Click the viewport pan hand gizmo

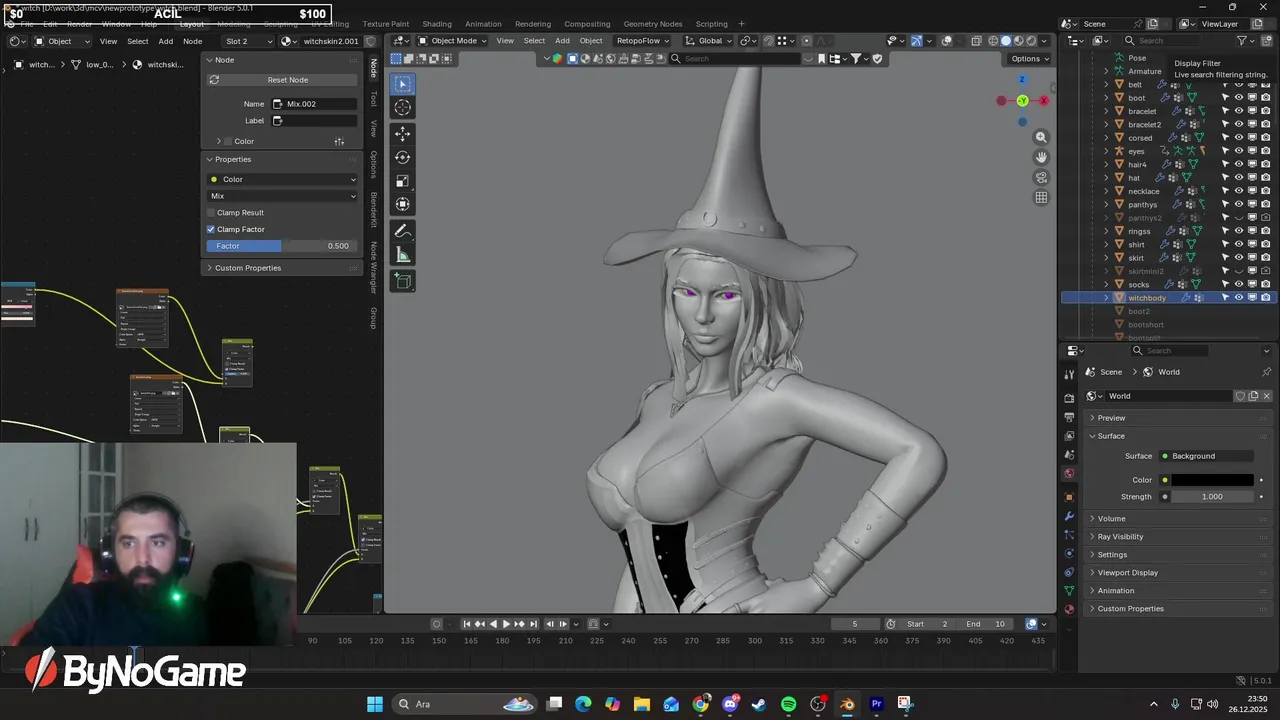1041,157
